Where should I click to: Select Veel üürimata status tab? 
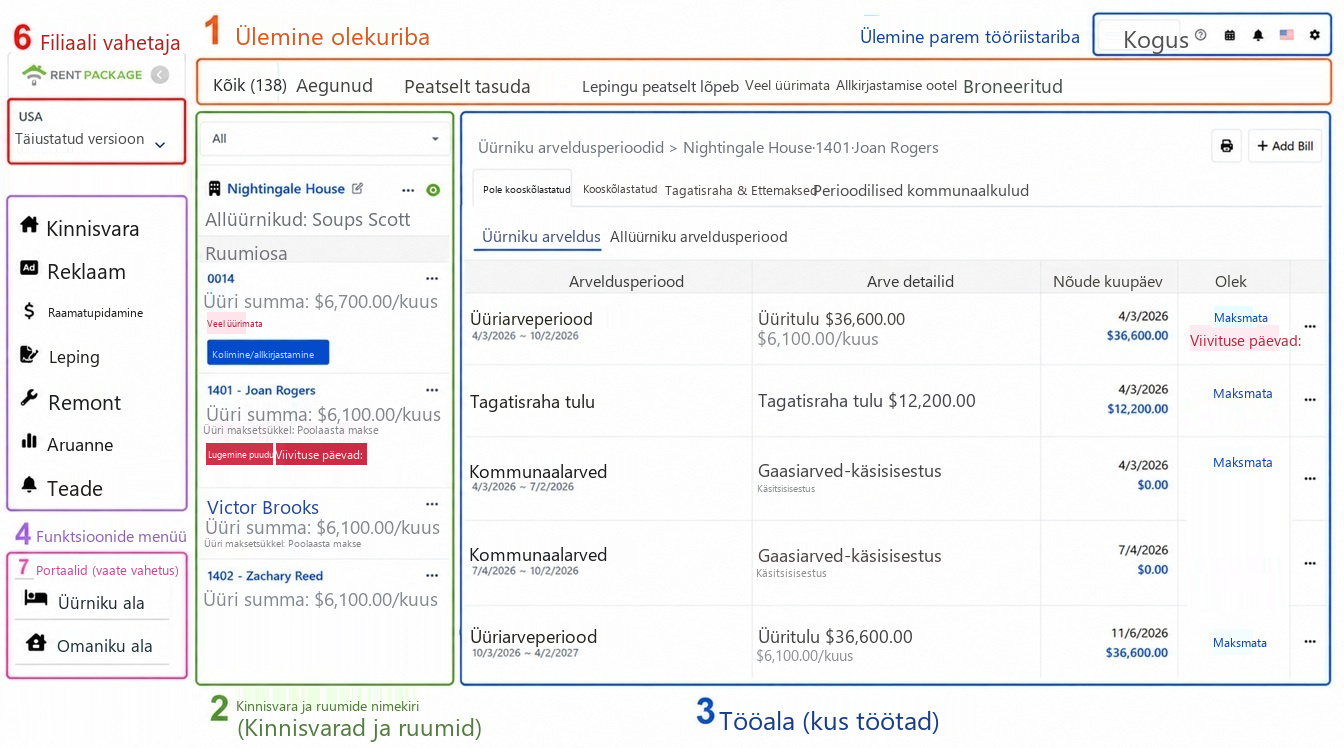point(787,86)
